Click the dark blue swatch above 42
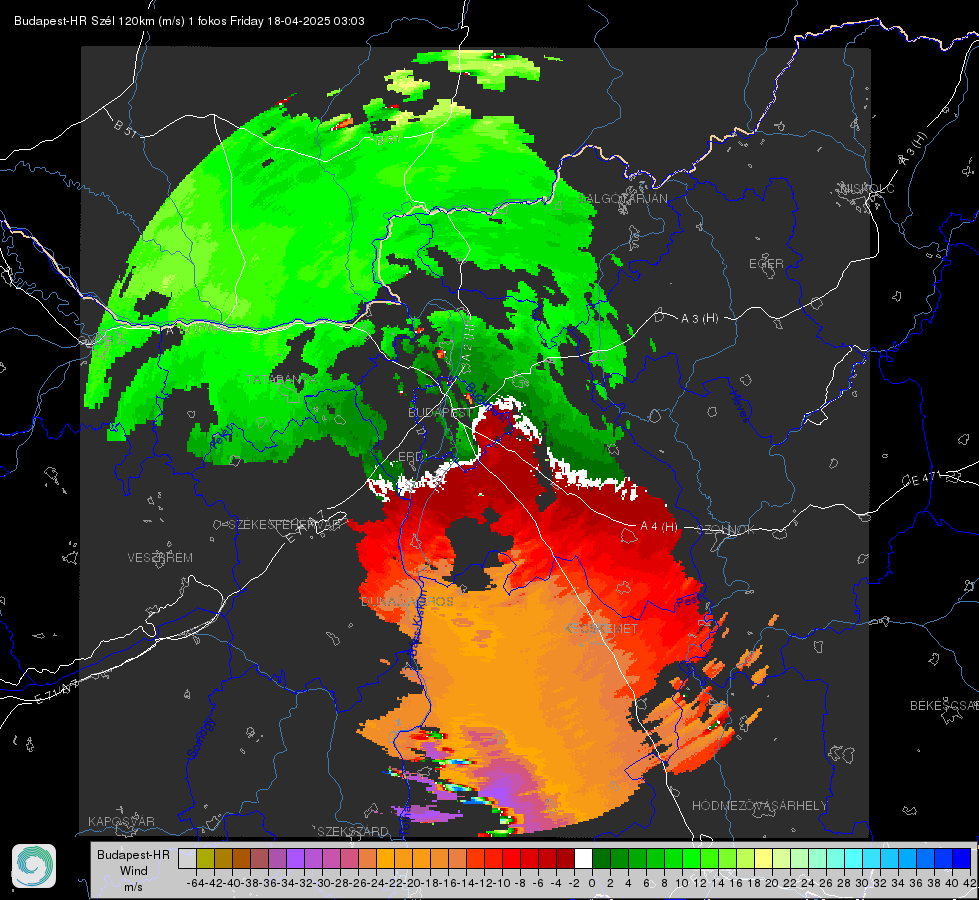 click(962, 858)
